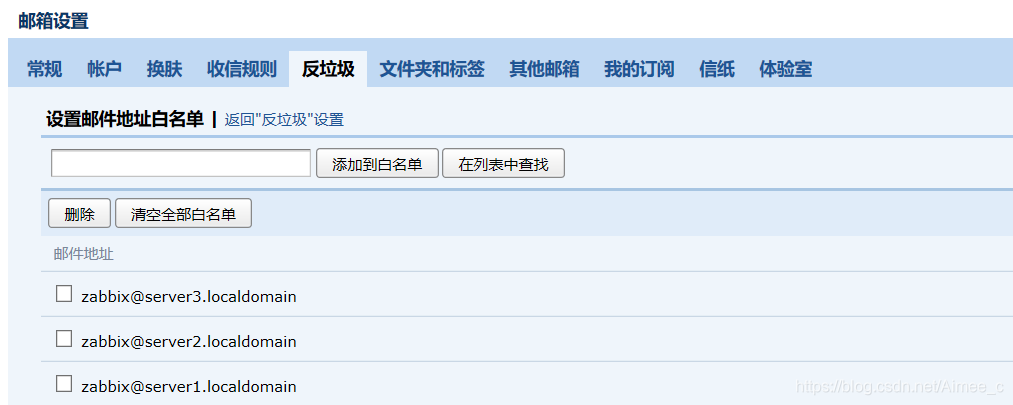Viewport: 1013px width, 405px height.
Task: Focus the whitelist email address input field
Action: pyautogui.click(x=181, y=163)
